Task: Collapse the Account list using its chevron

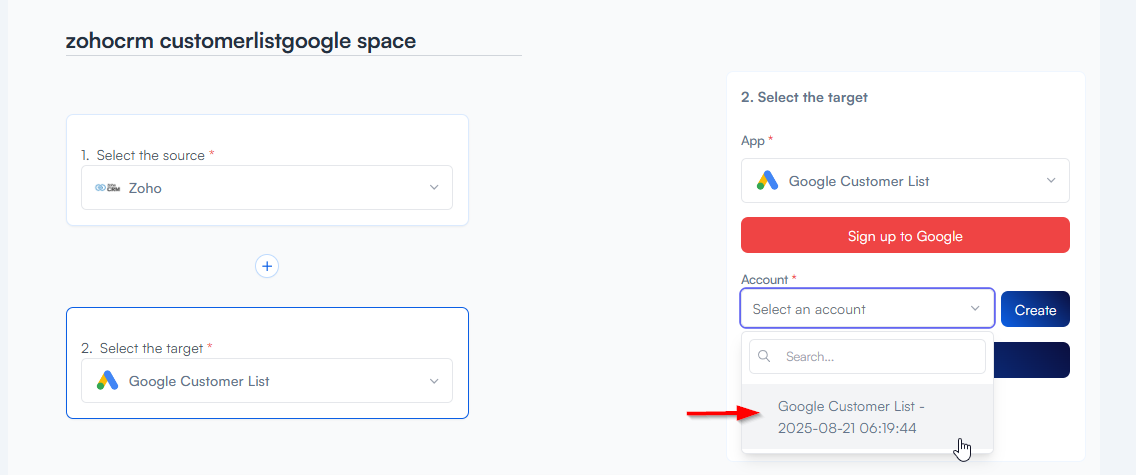Action: click(x=975, y=309)
